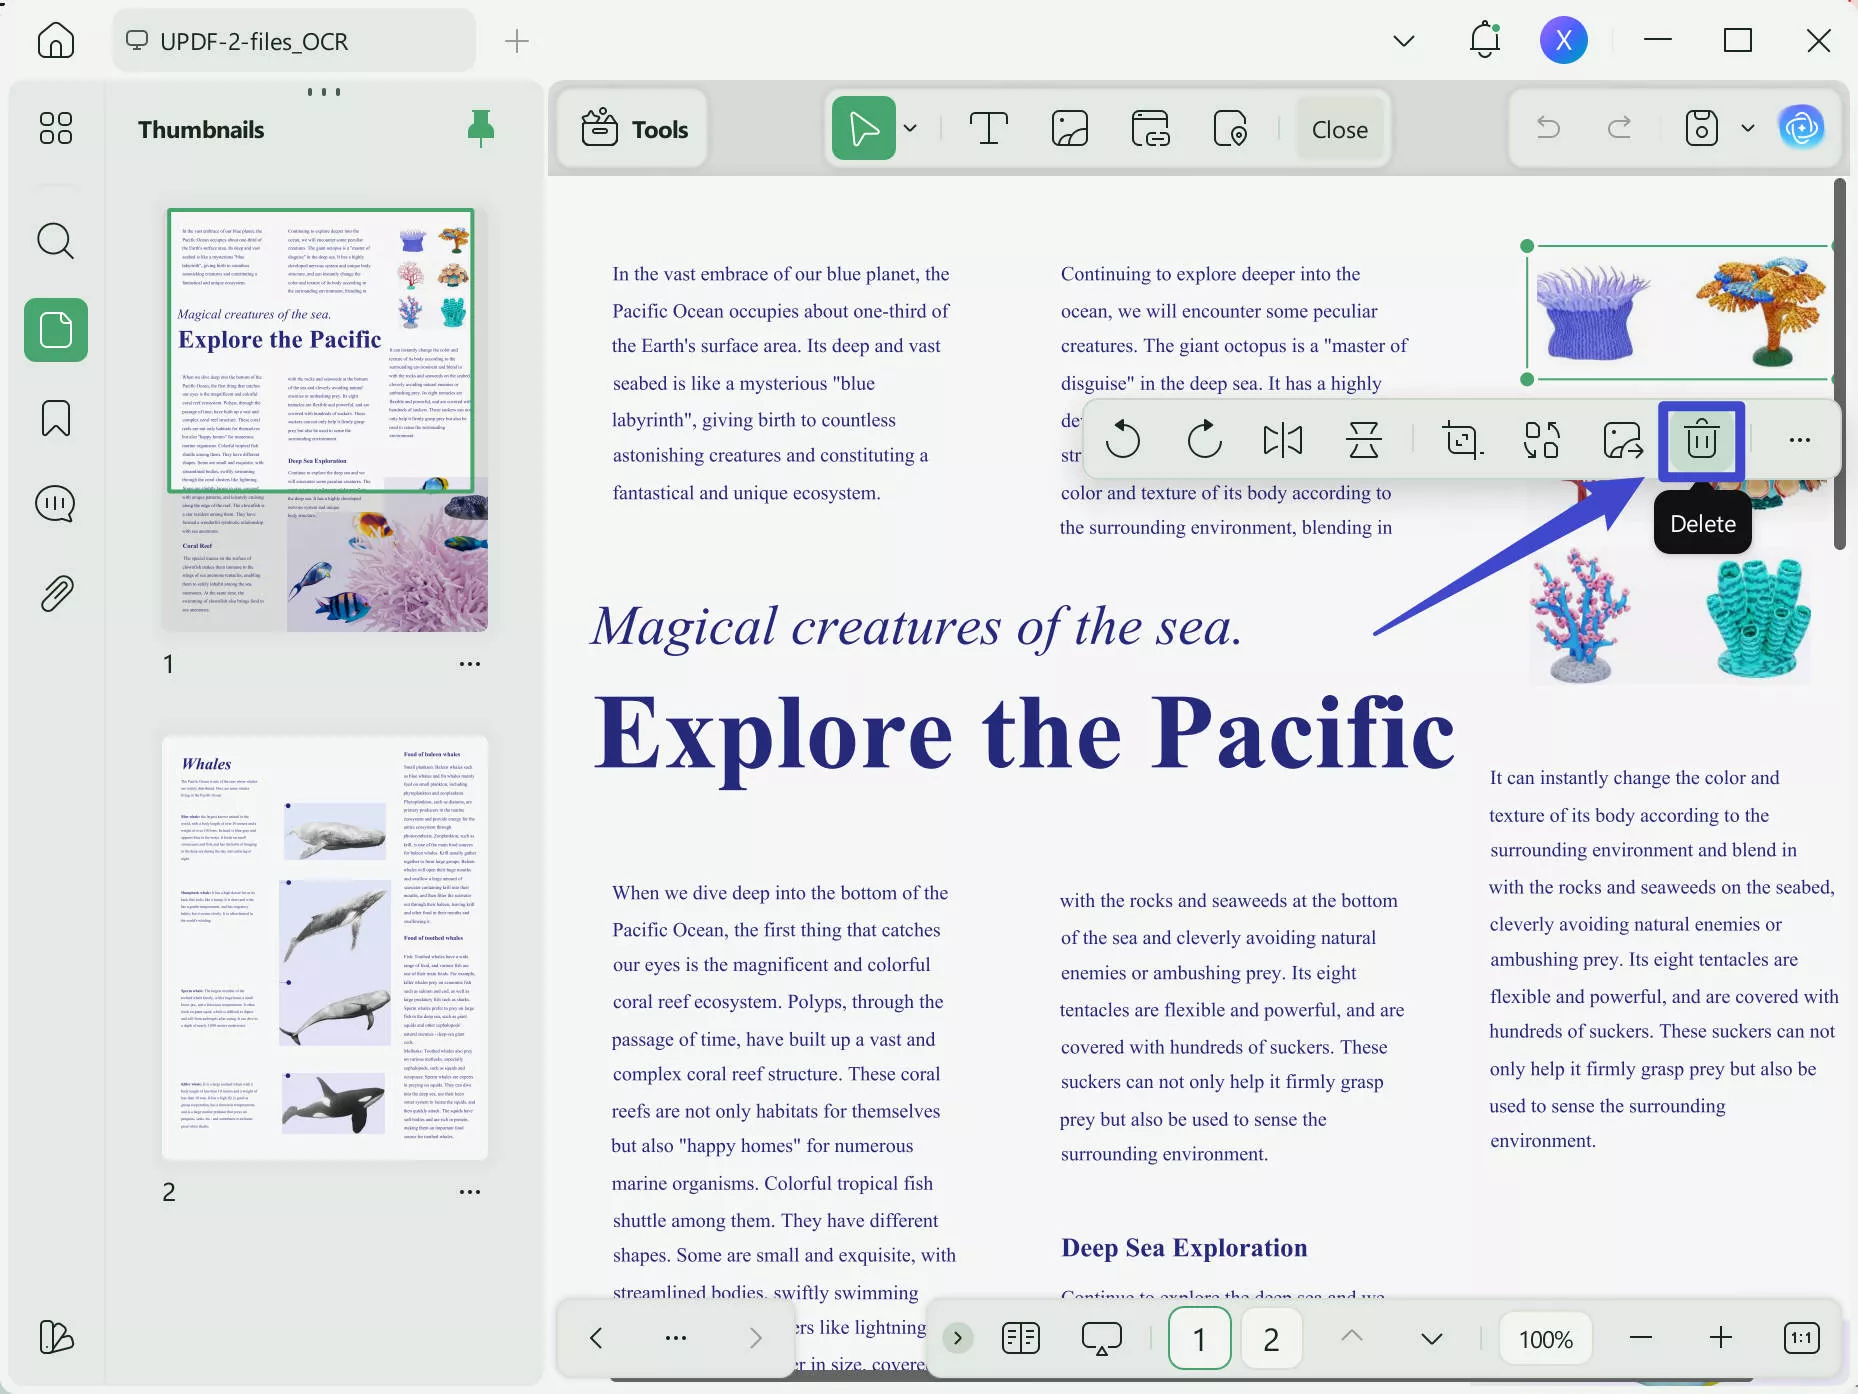Screen dimensions: 1858x1394
Task: Select the Image editing tool
Action: coord(1069,128)
